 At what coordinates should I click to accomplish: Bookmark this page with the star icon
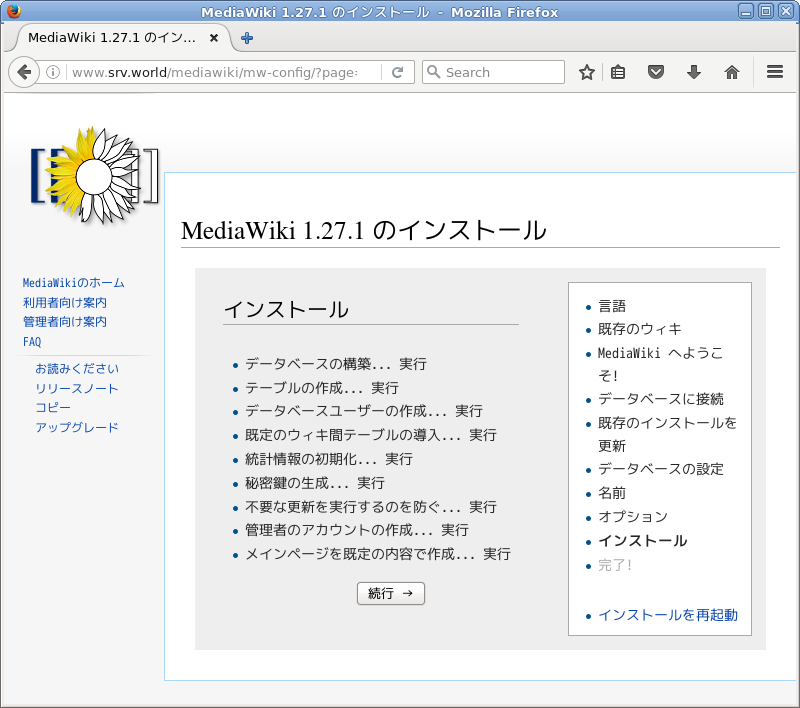(x=587, y=72)
